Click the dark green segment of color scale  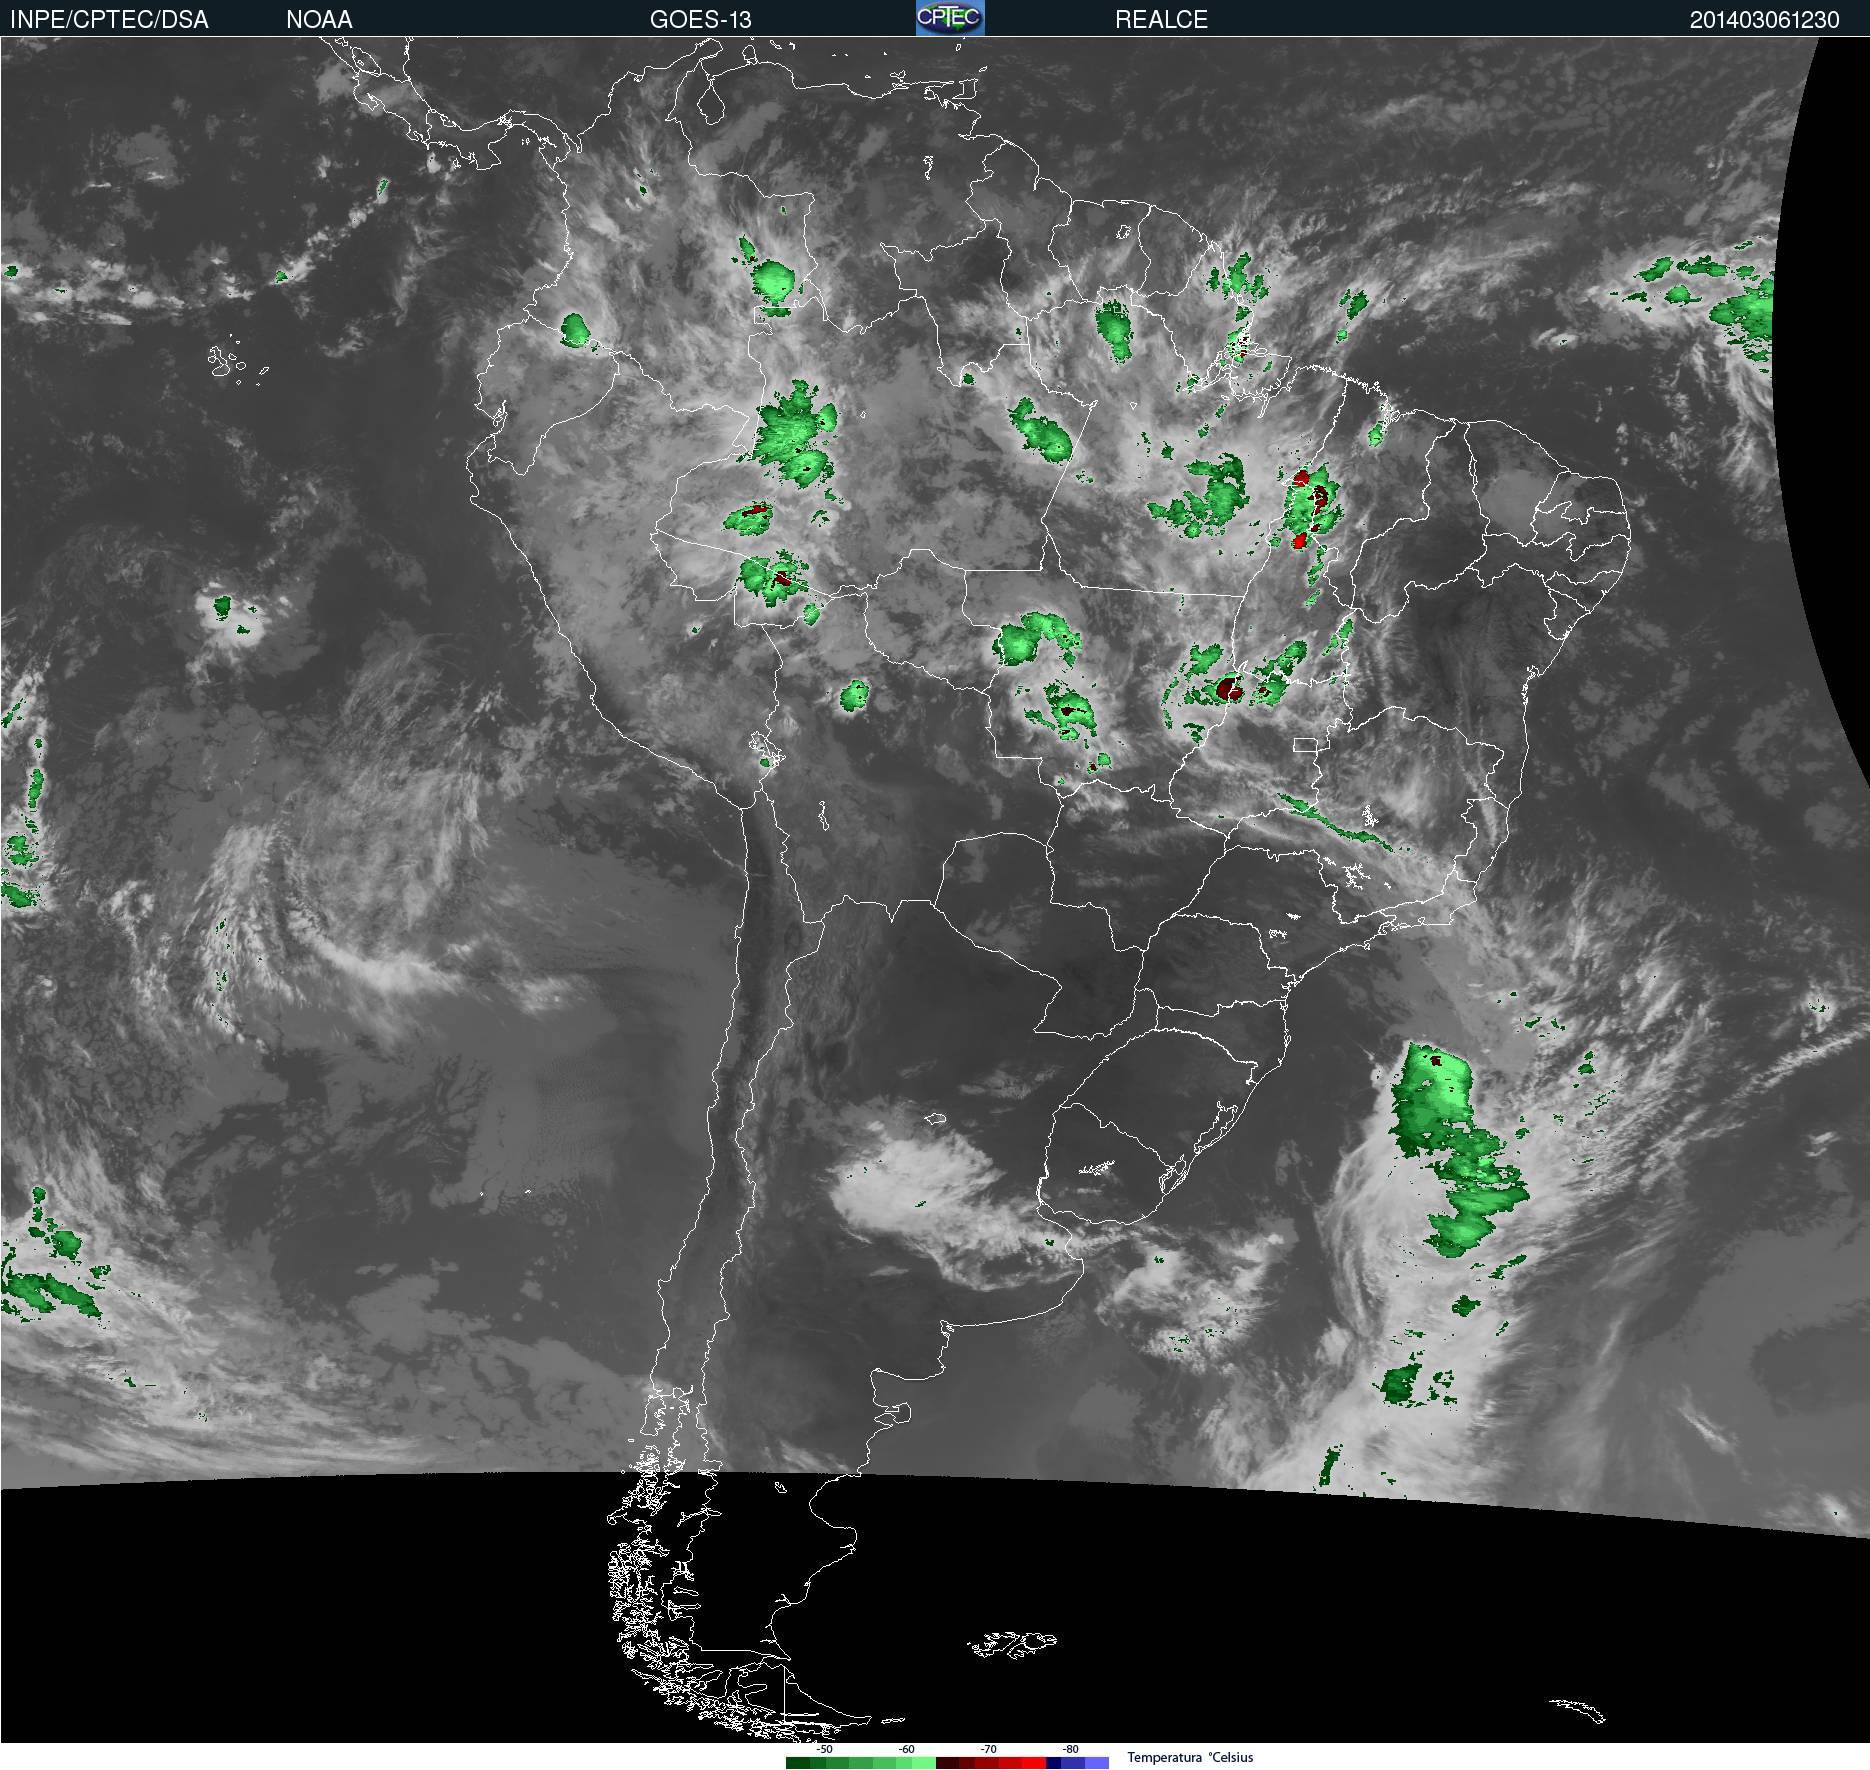(x=798, y=1762)
